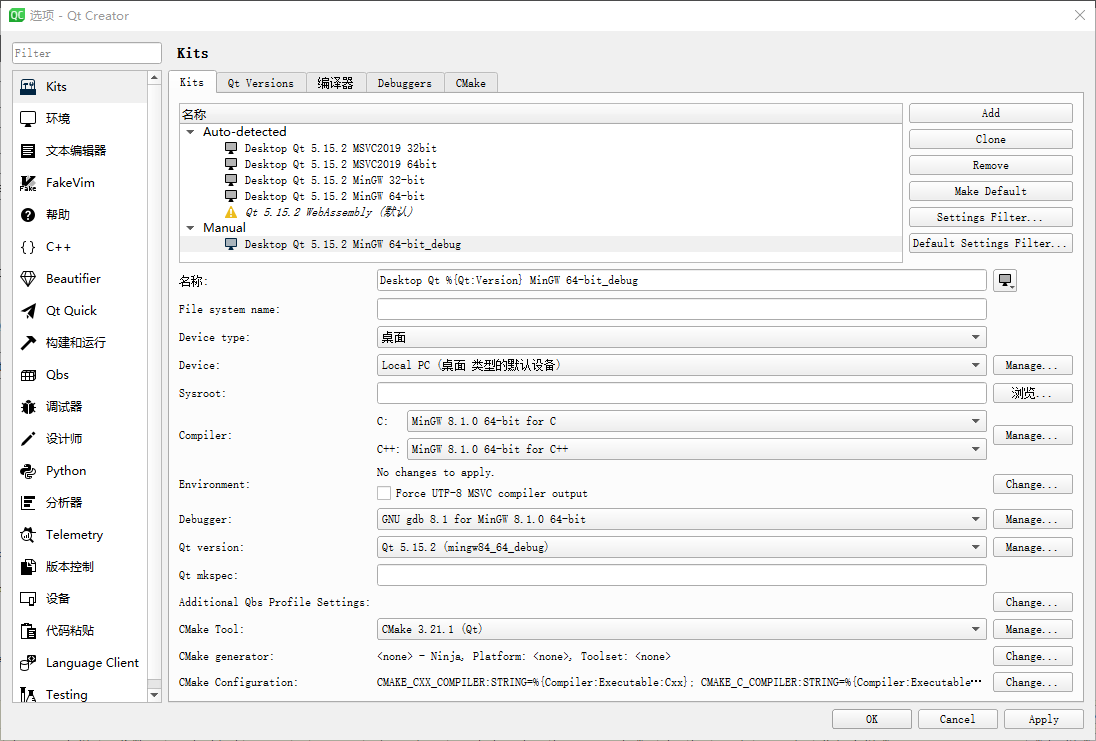Click the Qt mkspec input field
The image size is (1096, 741).
682,575
